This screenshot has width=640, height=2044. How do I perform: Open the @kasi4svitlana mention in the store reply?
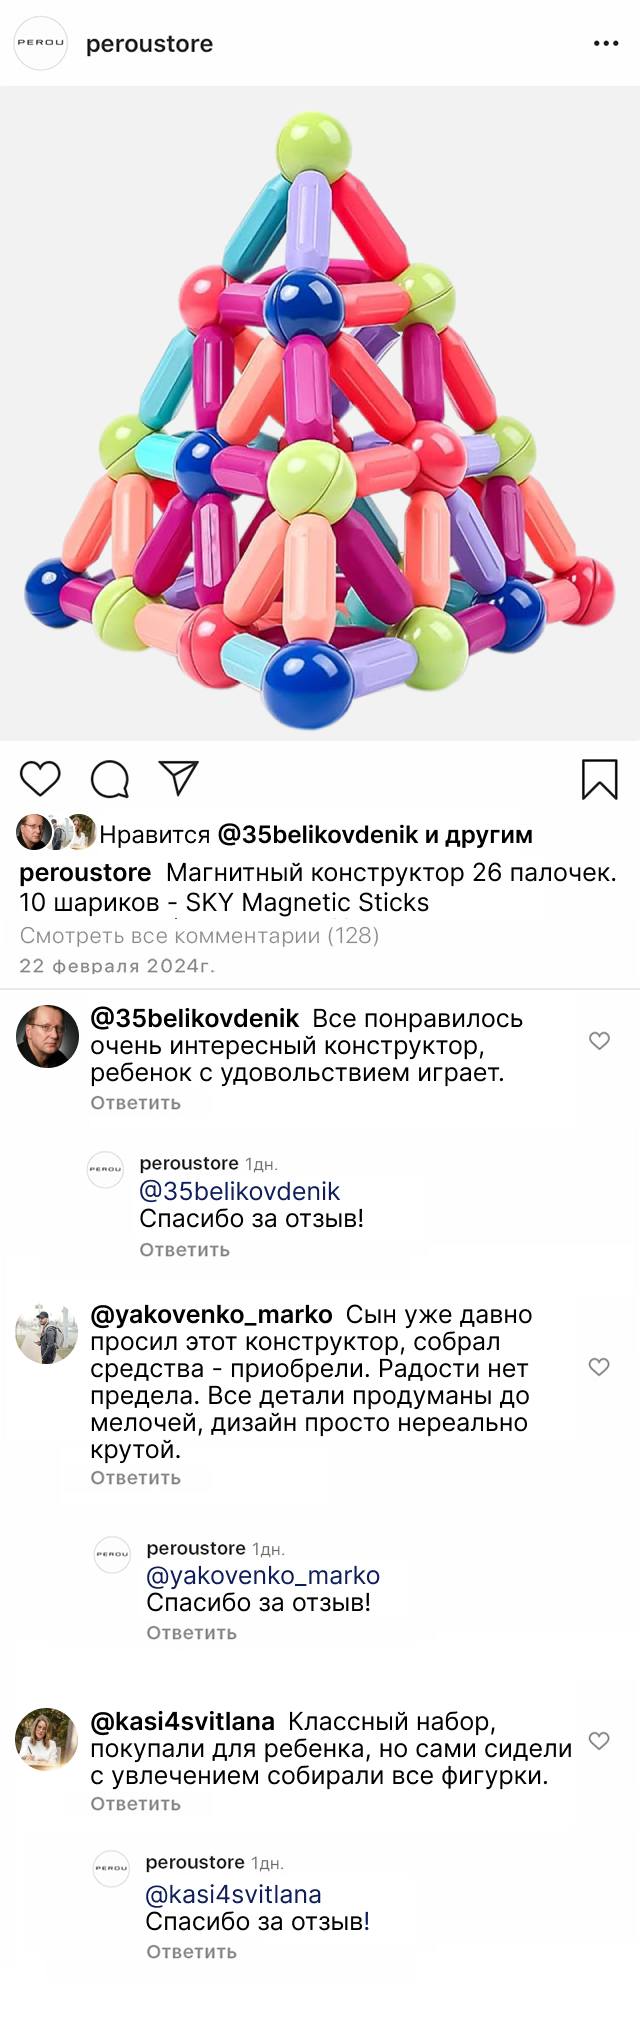pos(233,1894)
